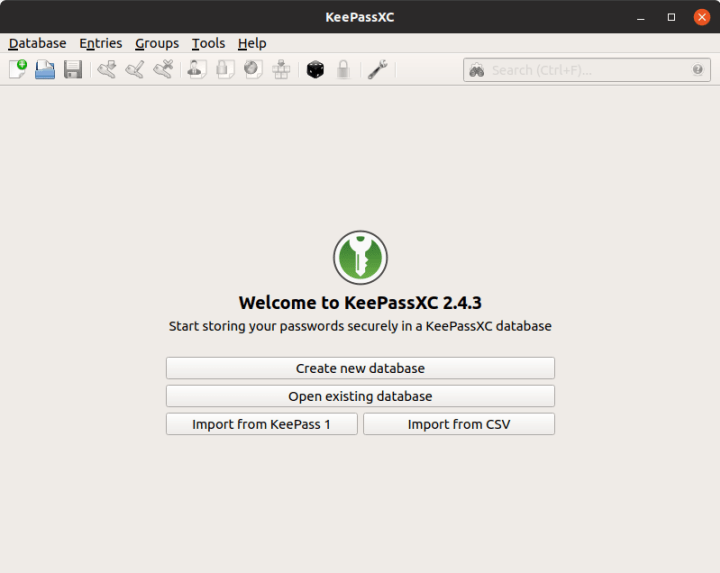Click Open existing database button
This screenshot has width=720, height=573.
click(x=360, y=396)
